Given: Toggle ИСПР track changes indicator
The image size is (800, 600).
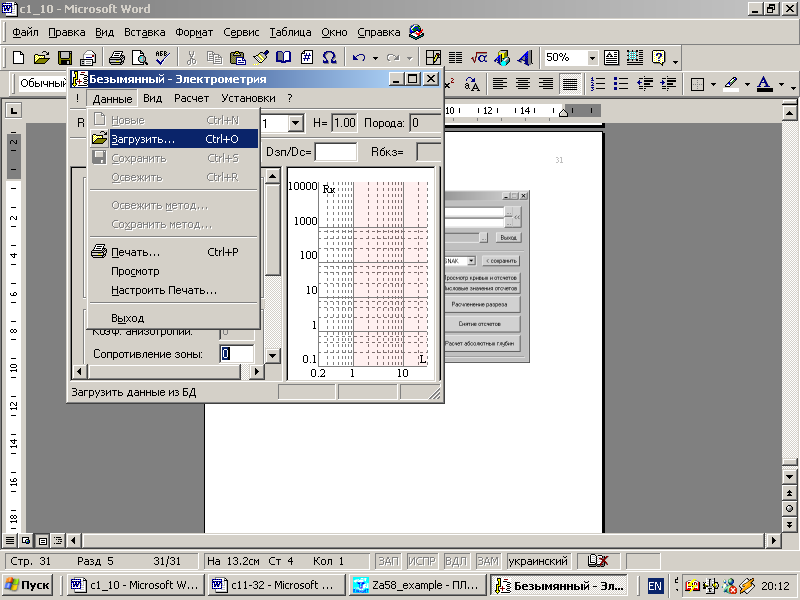Looking at the screenshot, I should 422,561.
